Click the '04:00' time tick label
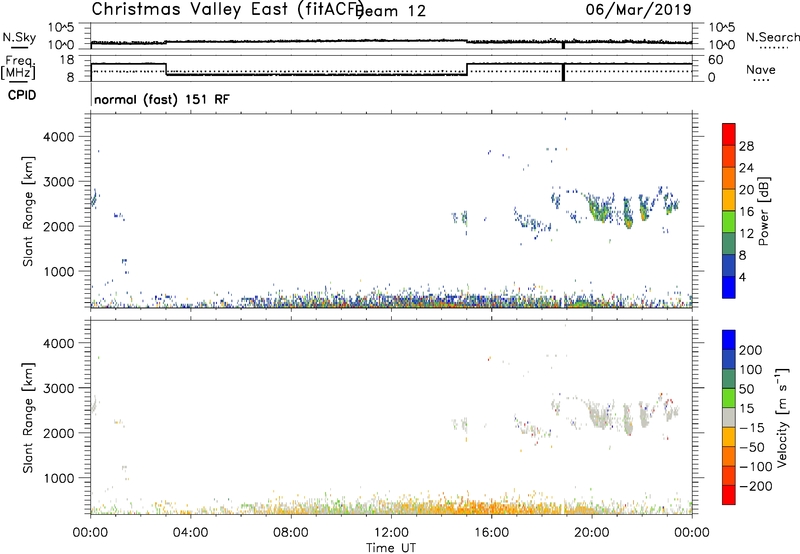The height and width of the screenshot is (554, 800). click(x=190, y=533)
